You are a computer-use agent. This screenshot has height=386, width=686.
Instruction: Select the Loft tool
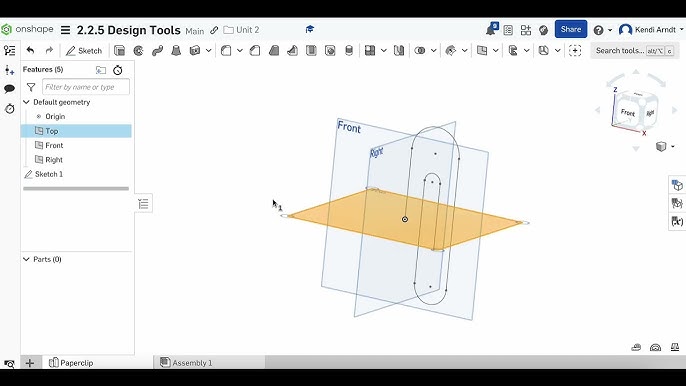coord(176,51)
